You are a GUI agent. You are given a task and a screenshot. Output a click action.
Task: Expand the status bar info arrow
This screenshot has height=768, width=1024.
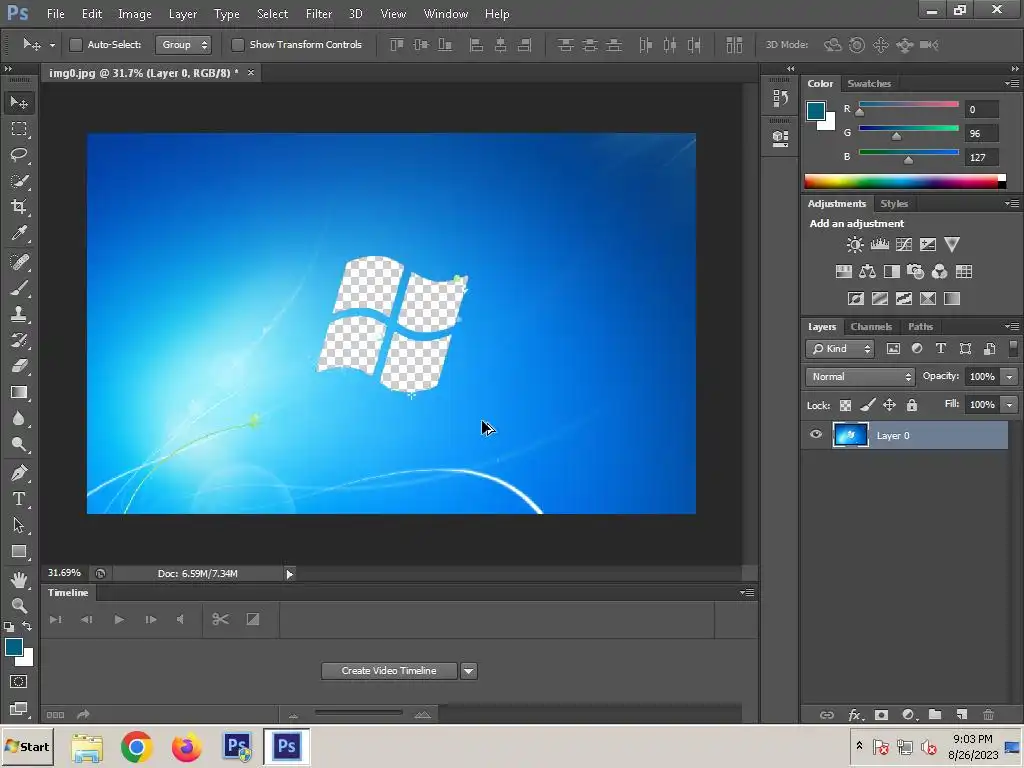pyautogui.click(x=289, y=574)
